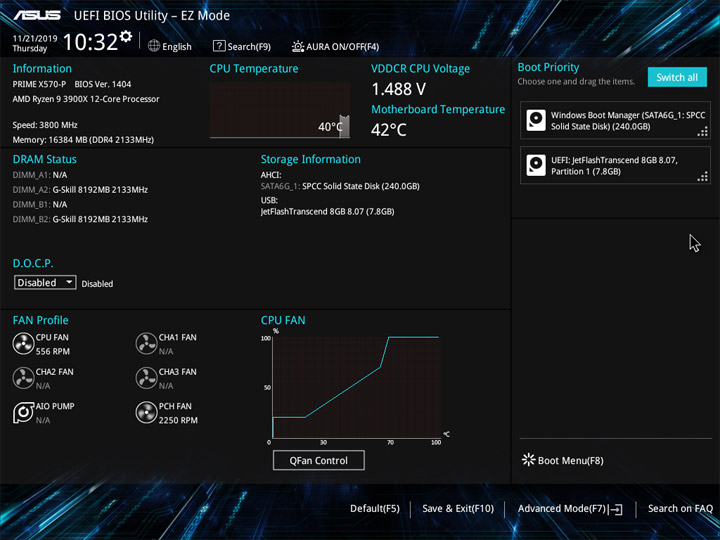Click the Speed: 3800 MHz text
Viewport: 720px width, 540px height.
click(45, 125)
